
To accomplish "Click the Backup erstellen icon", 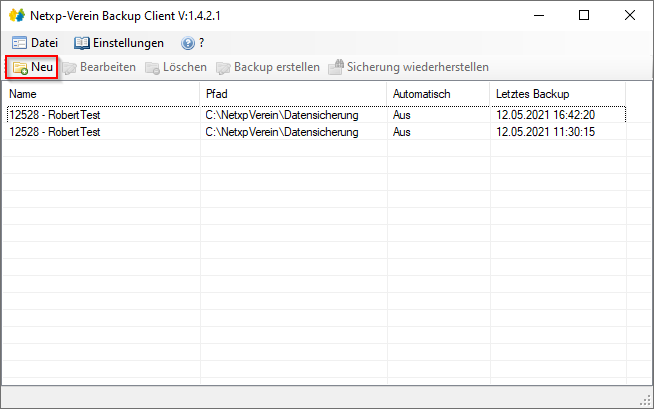I will [x=223, y=68].
